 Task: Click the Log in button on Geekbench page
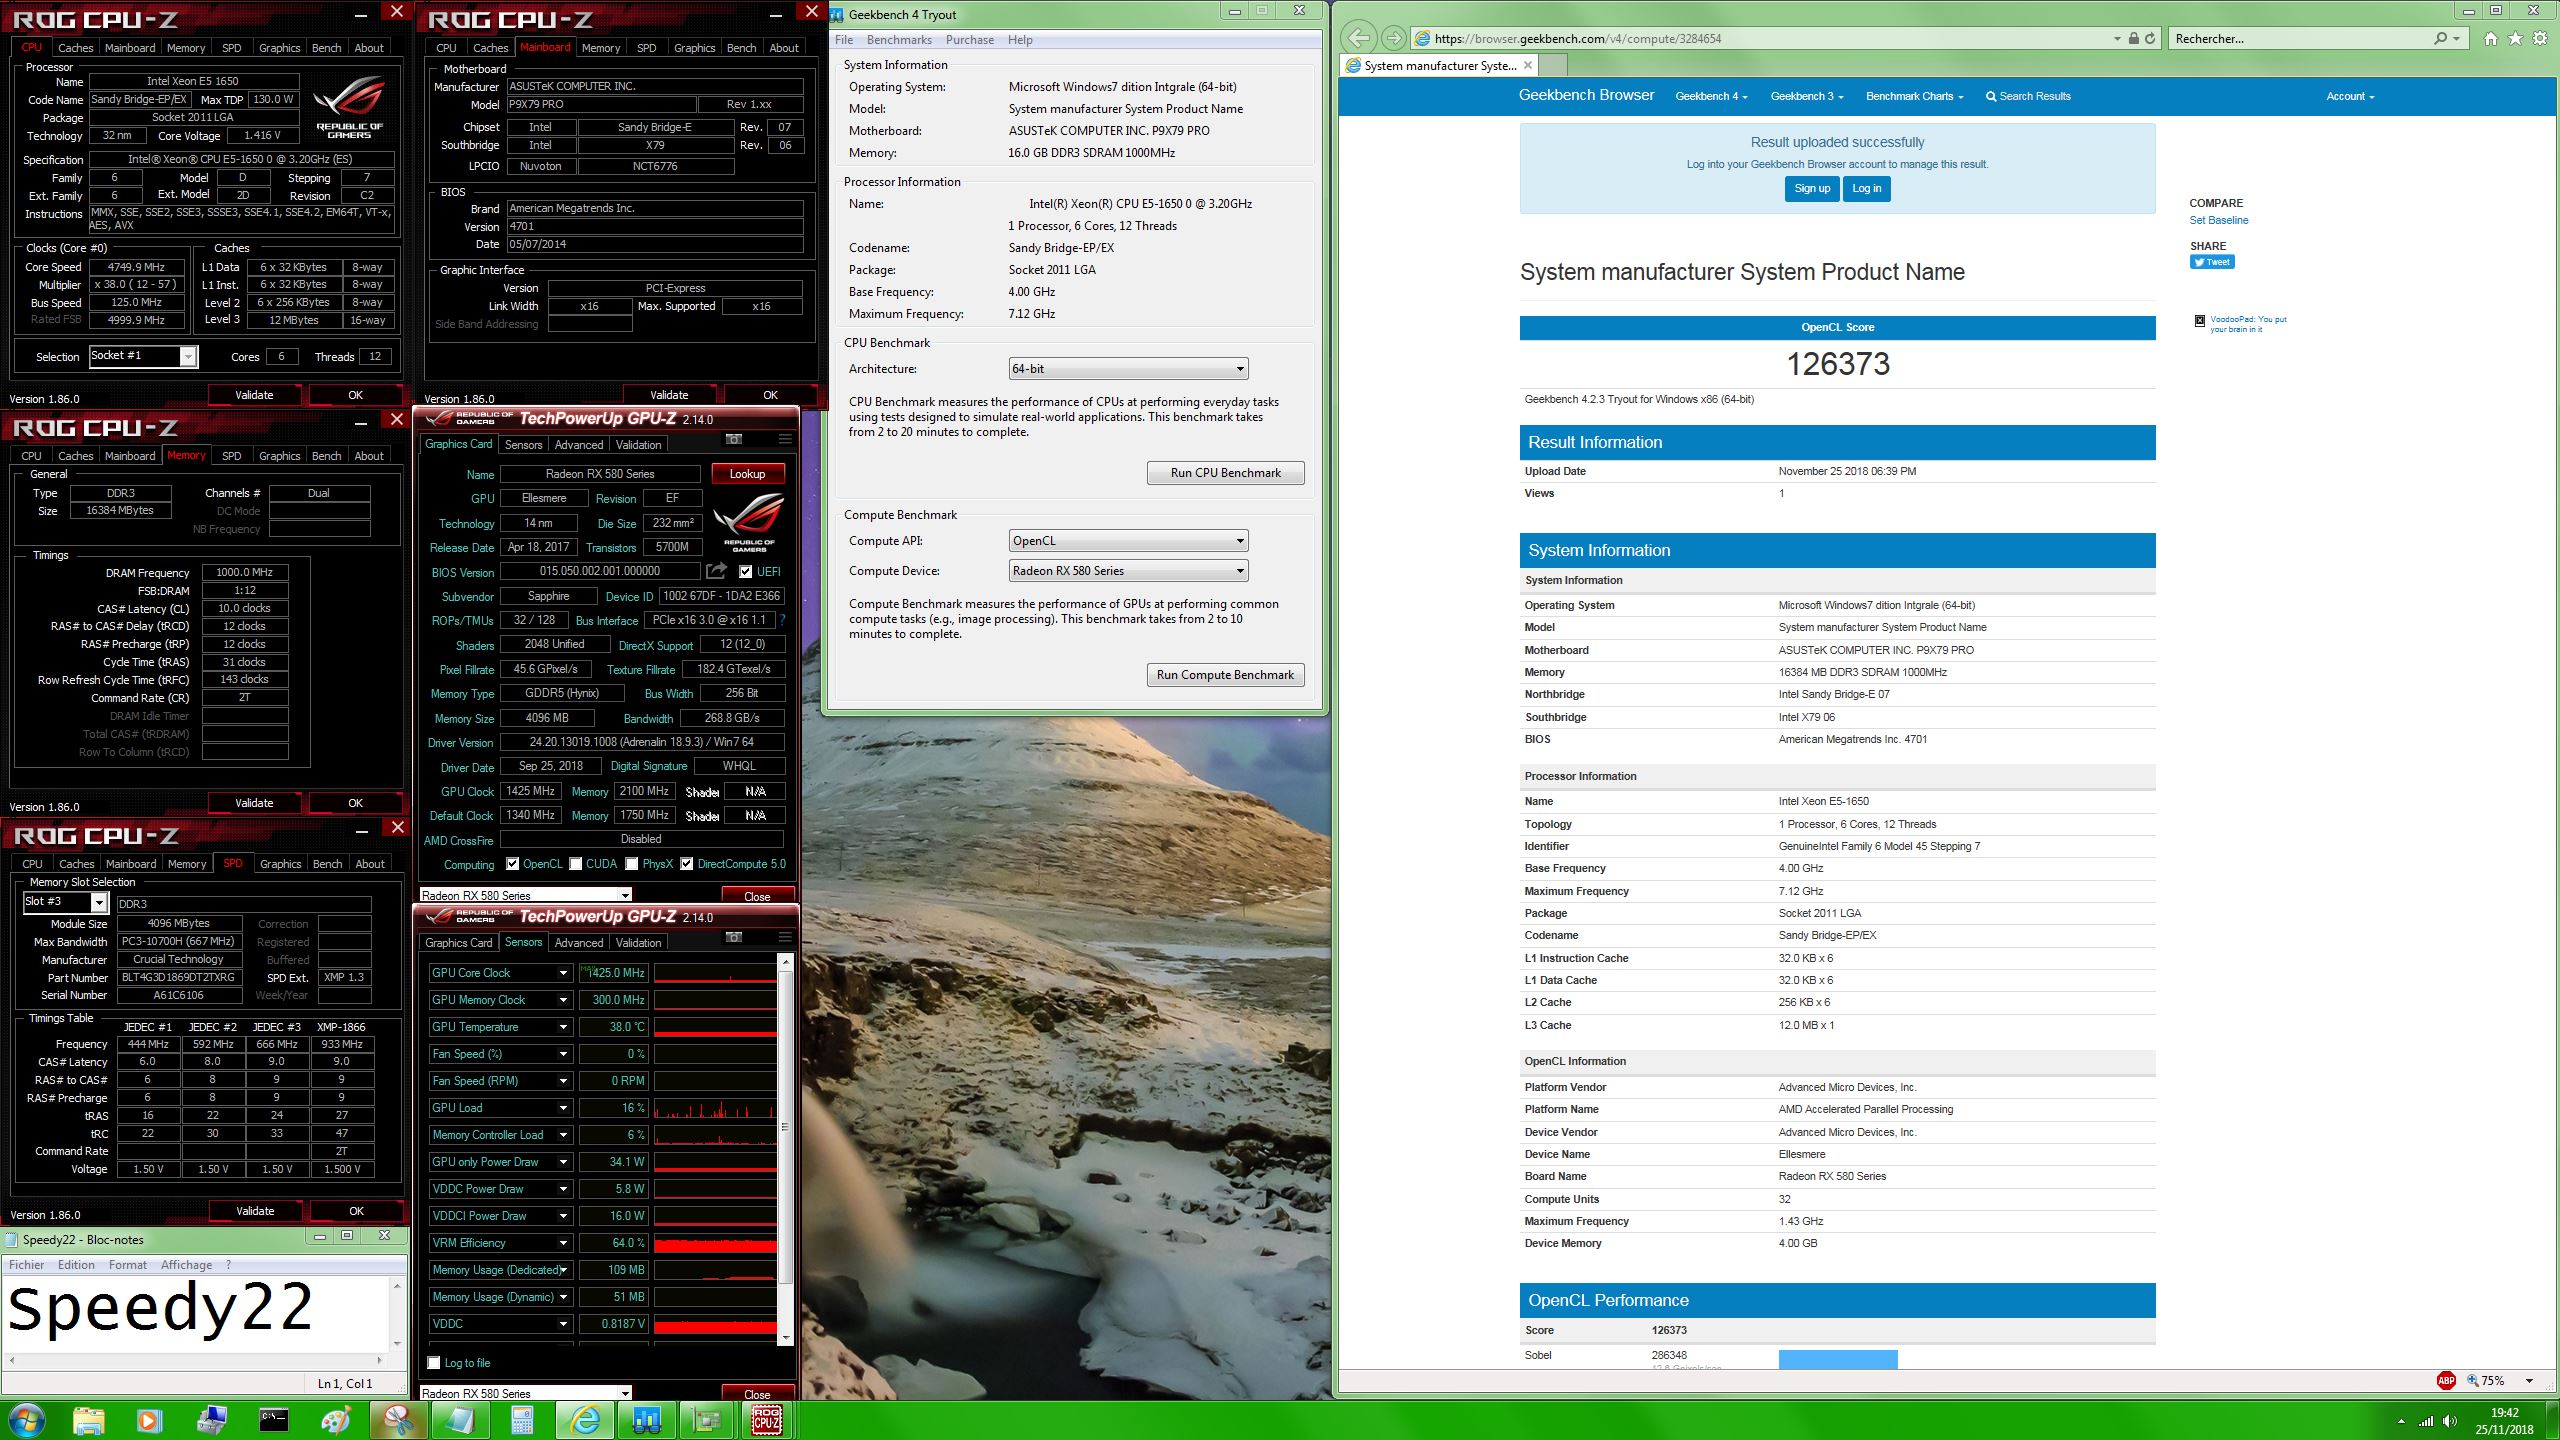pos(1866,188)
